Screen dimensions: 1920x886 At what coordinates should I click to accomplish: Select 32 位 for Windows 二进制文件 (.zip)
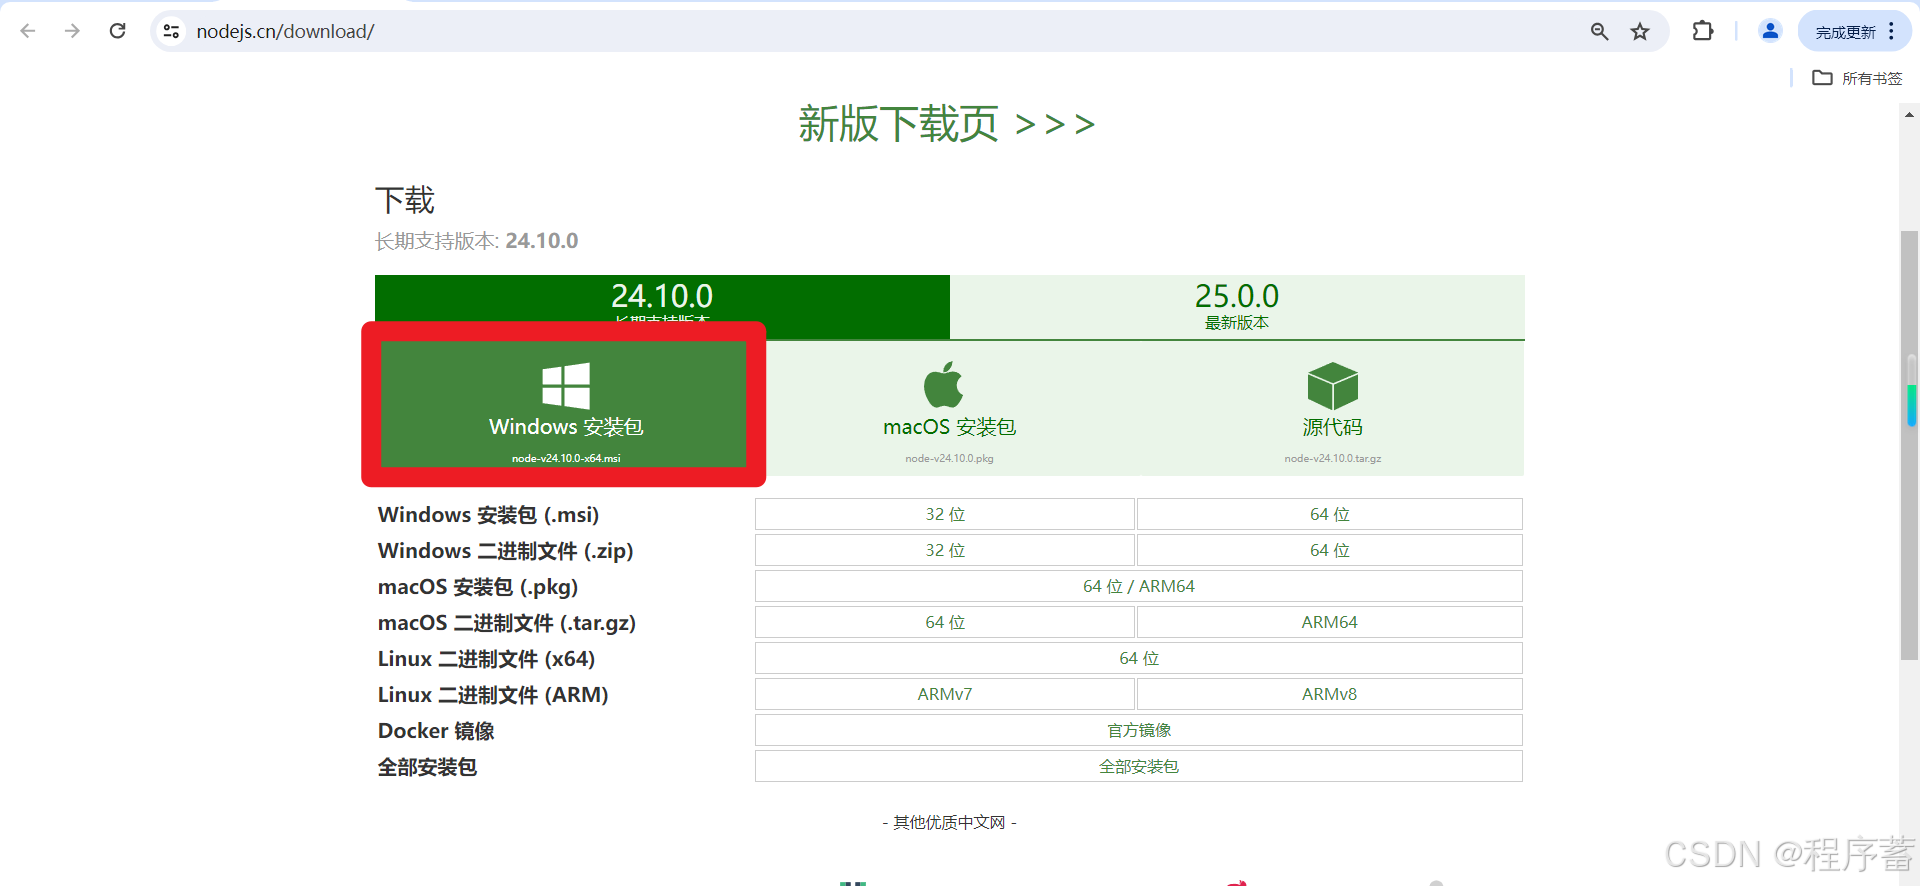(945, 550)
